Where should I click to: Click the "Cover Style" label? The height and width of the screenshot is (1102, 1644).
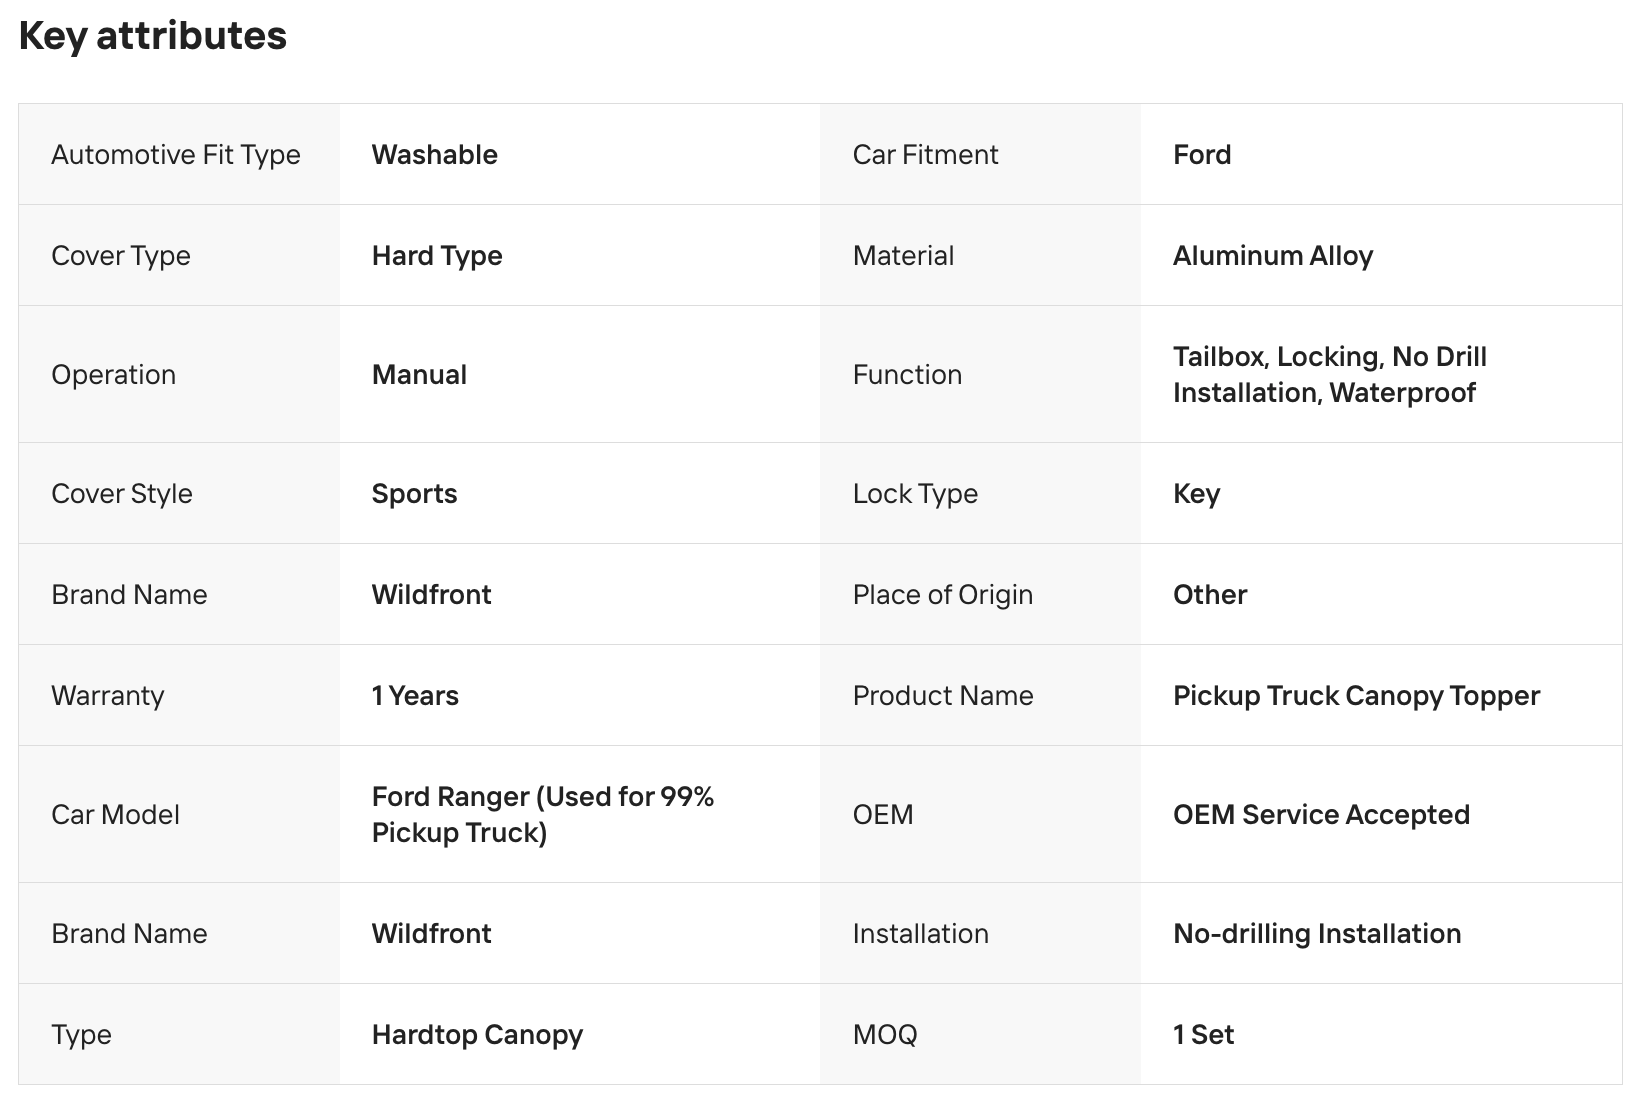122,494
